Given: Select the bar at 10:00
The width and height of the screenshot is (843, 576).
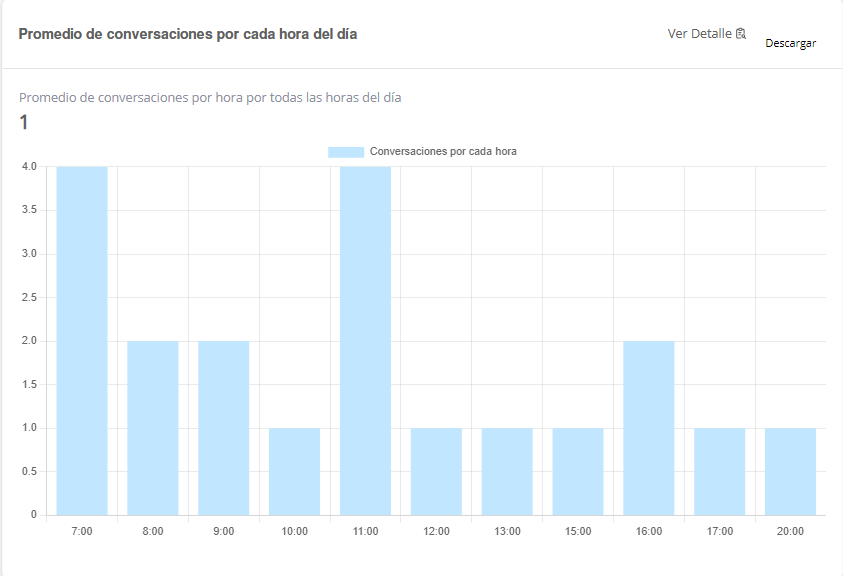Looking at the screenshot, I should coord(295,471).
